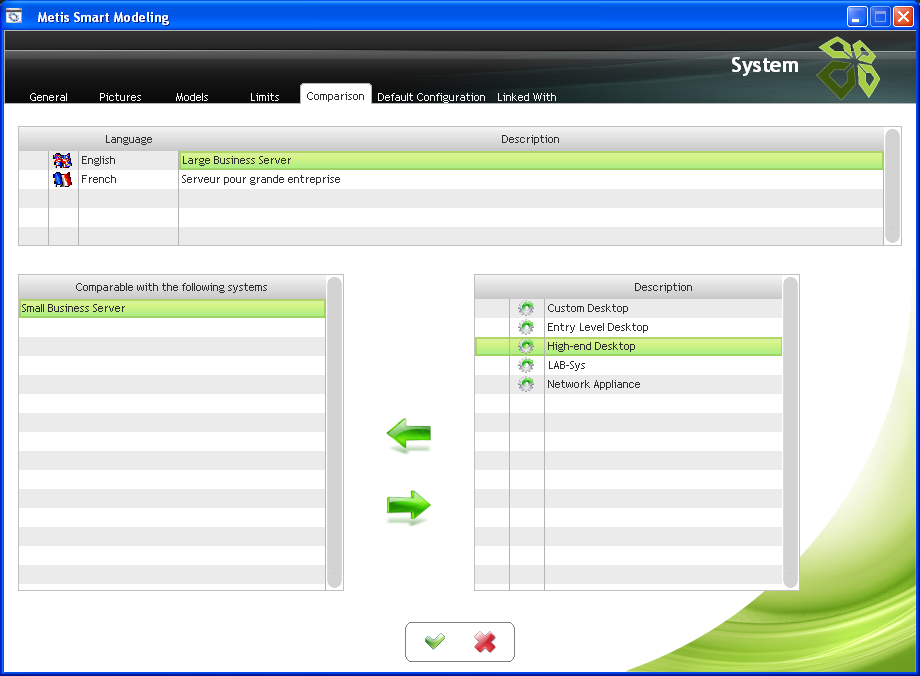920x676 pixels.
Task: Confirm with the green checkmark button
Action: 435,641
